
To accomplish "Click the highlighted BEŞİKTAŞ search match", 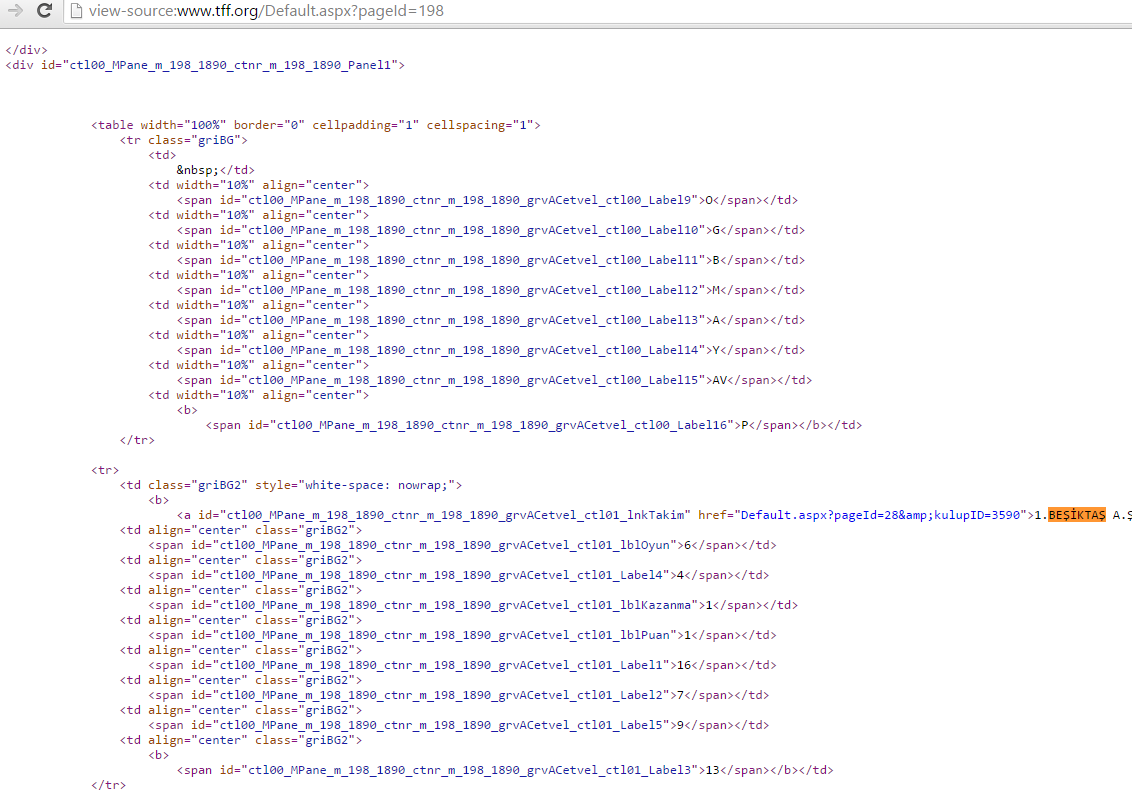I will [1076, 515].
